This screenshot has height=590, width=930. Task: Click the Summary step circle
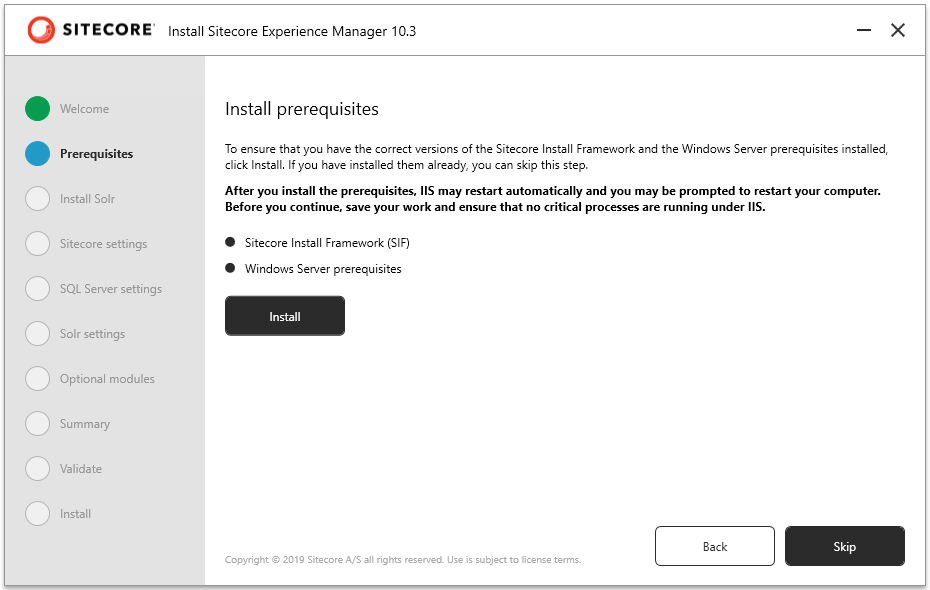pyautogui.click(x=37, y=424)
